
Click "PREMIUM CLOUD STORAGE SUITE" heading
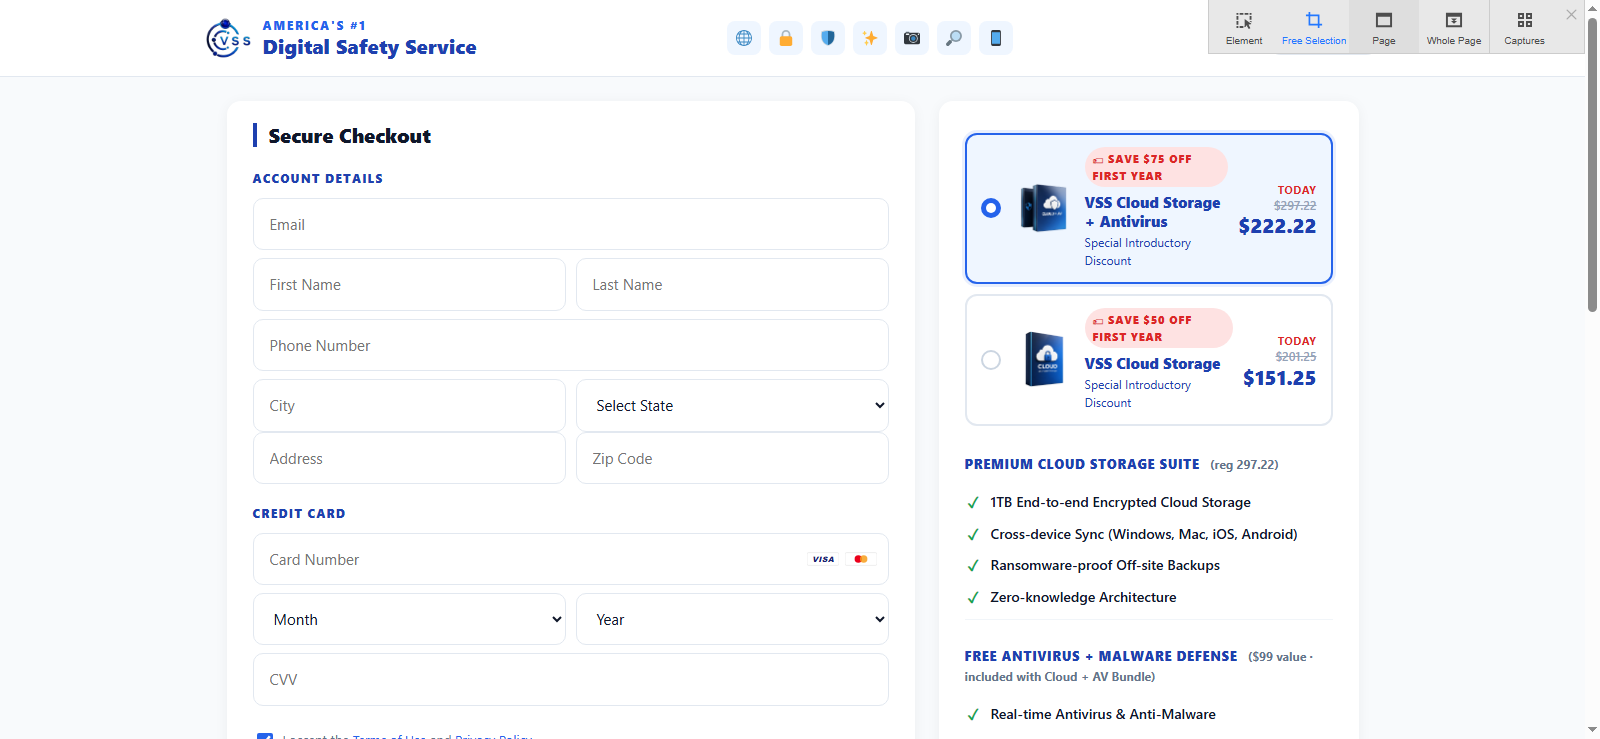[1082, 464]
